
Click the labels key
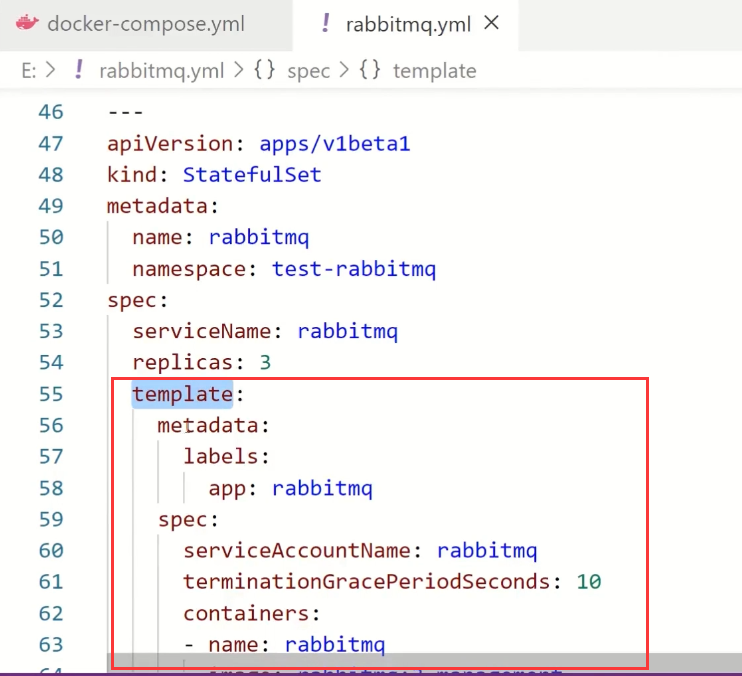[x=220, y=457]
